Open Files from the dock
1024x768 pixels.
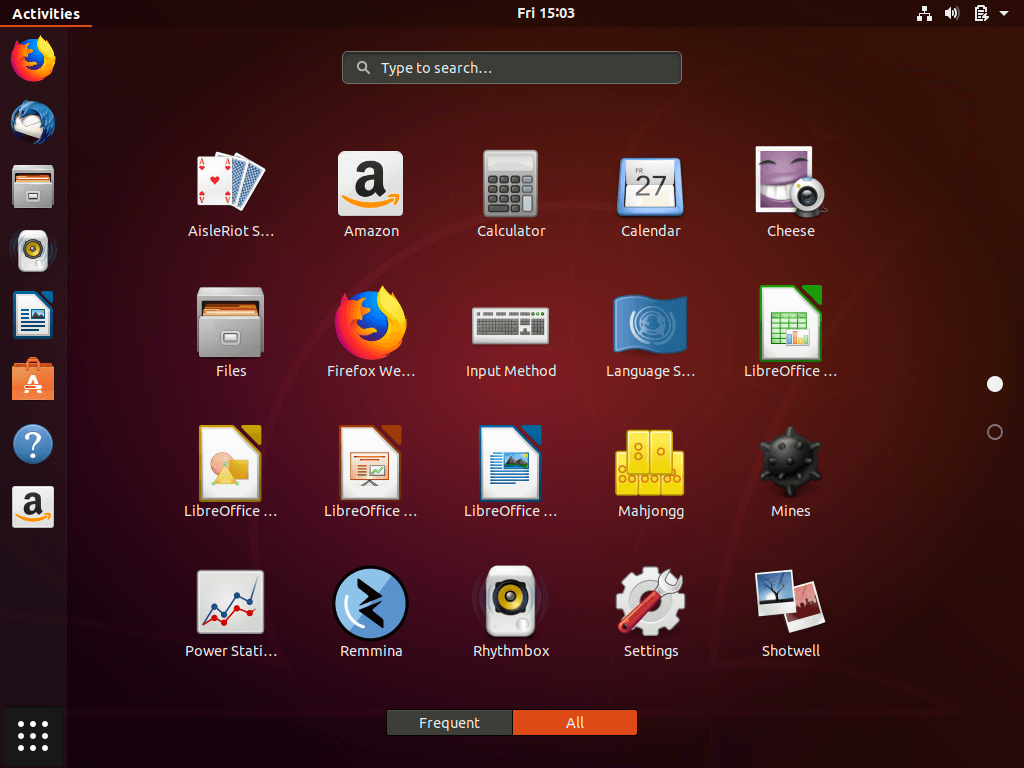click(33, 186)
